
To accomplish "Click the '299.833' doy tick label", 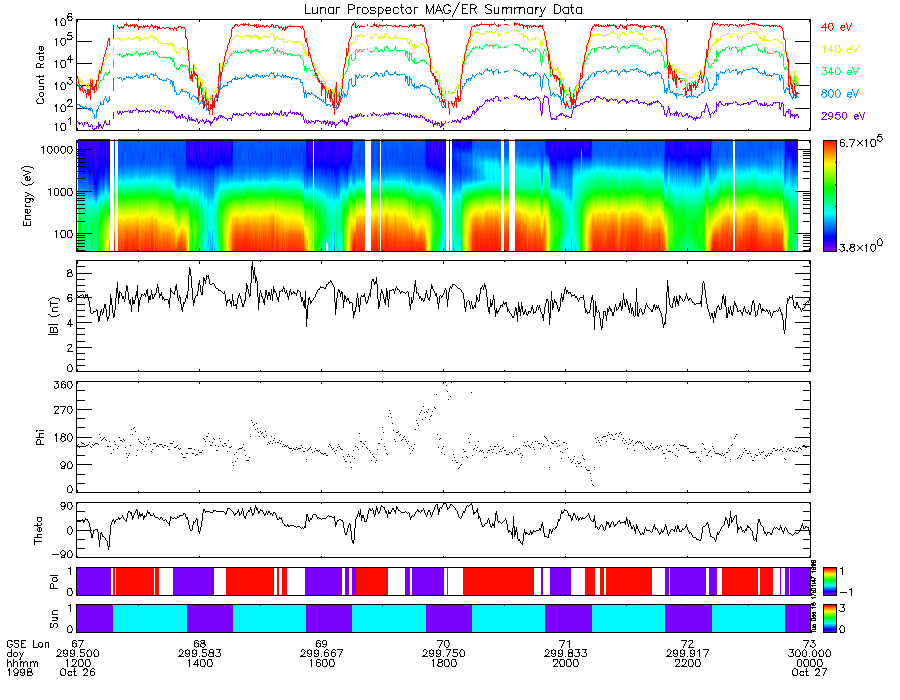I will click(565, 654).
